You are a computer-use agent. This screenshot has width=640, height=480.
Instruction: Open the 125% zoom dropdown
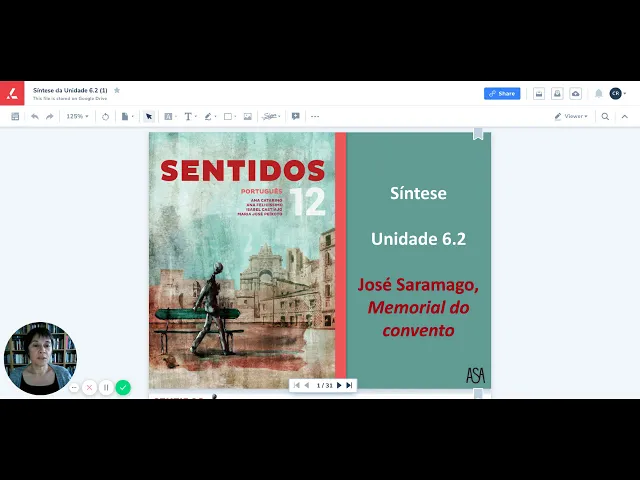click(77, 116)
